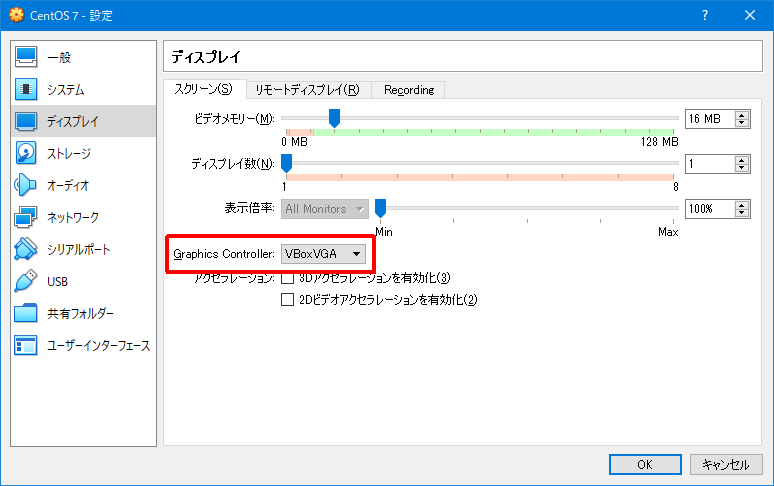
Task: Select 一般 settings category label
Action: click(59, 58)
